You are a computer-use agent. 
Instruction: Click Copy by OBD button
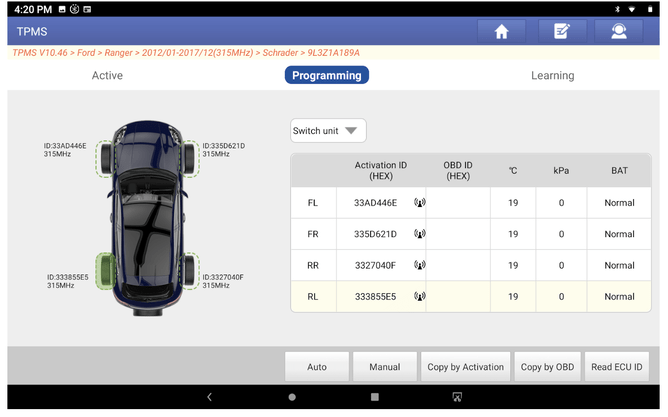click(547, 367)
